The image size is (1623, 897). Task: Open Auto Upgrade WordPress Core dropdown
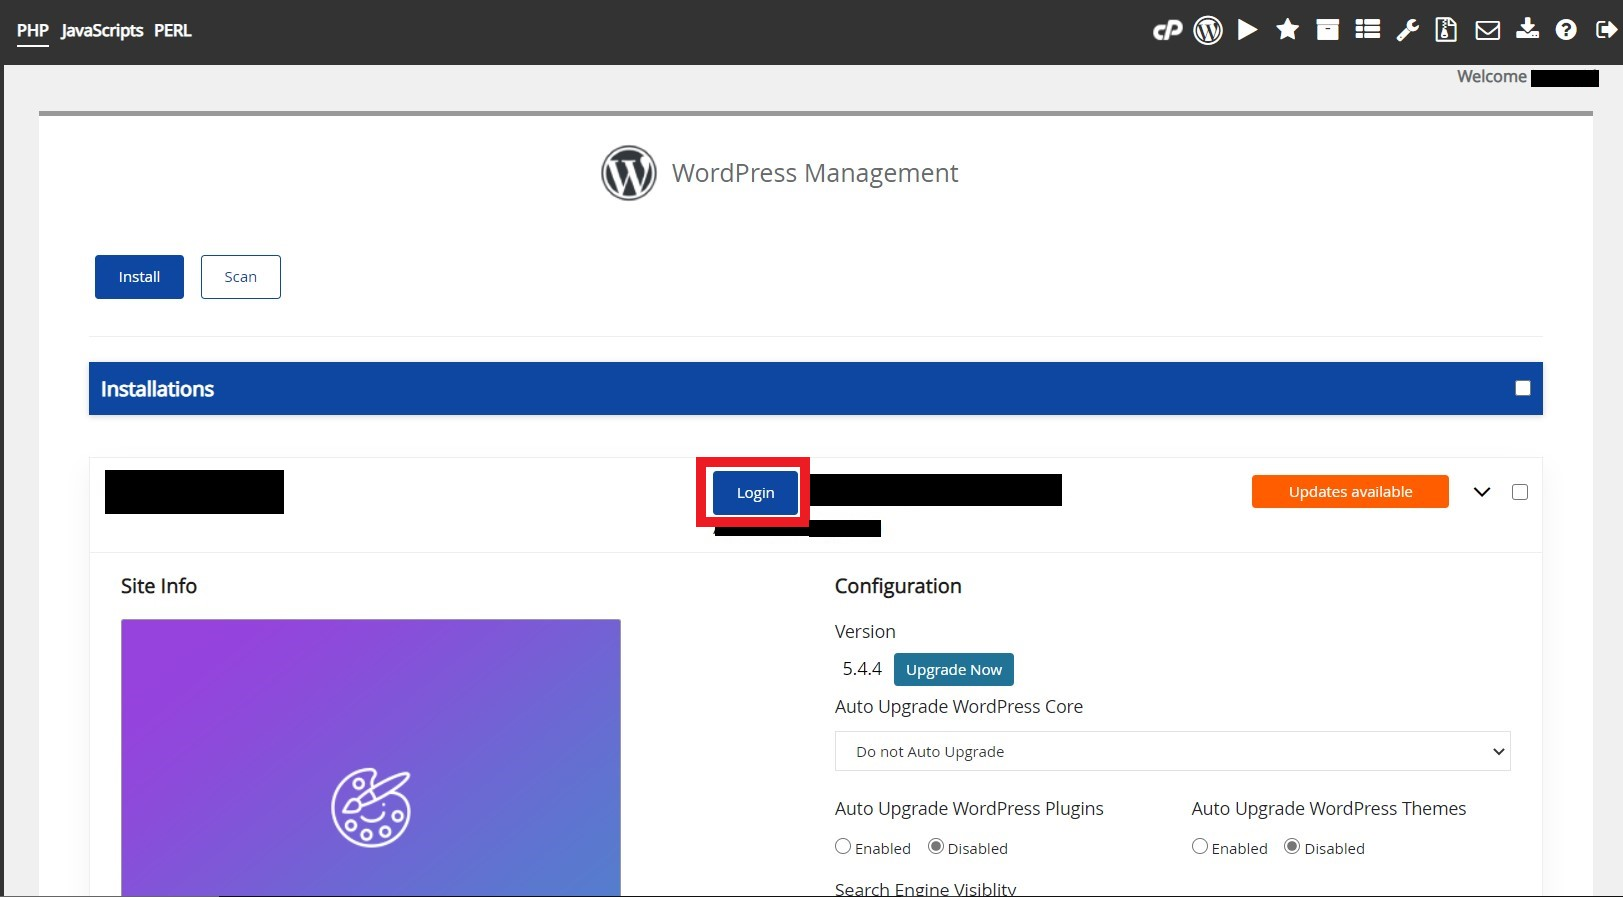[1172, 751]
